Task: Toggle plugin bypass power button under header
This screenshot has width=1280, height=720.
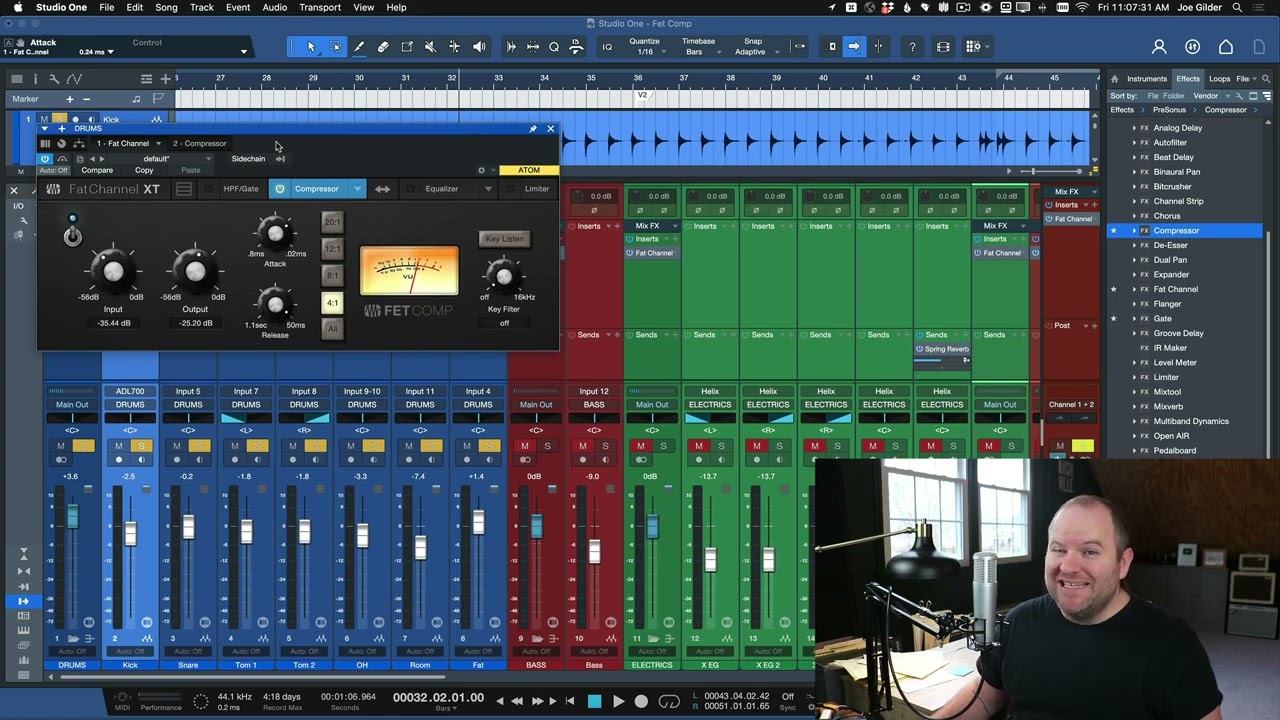Action: (45, 159)
